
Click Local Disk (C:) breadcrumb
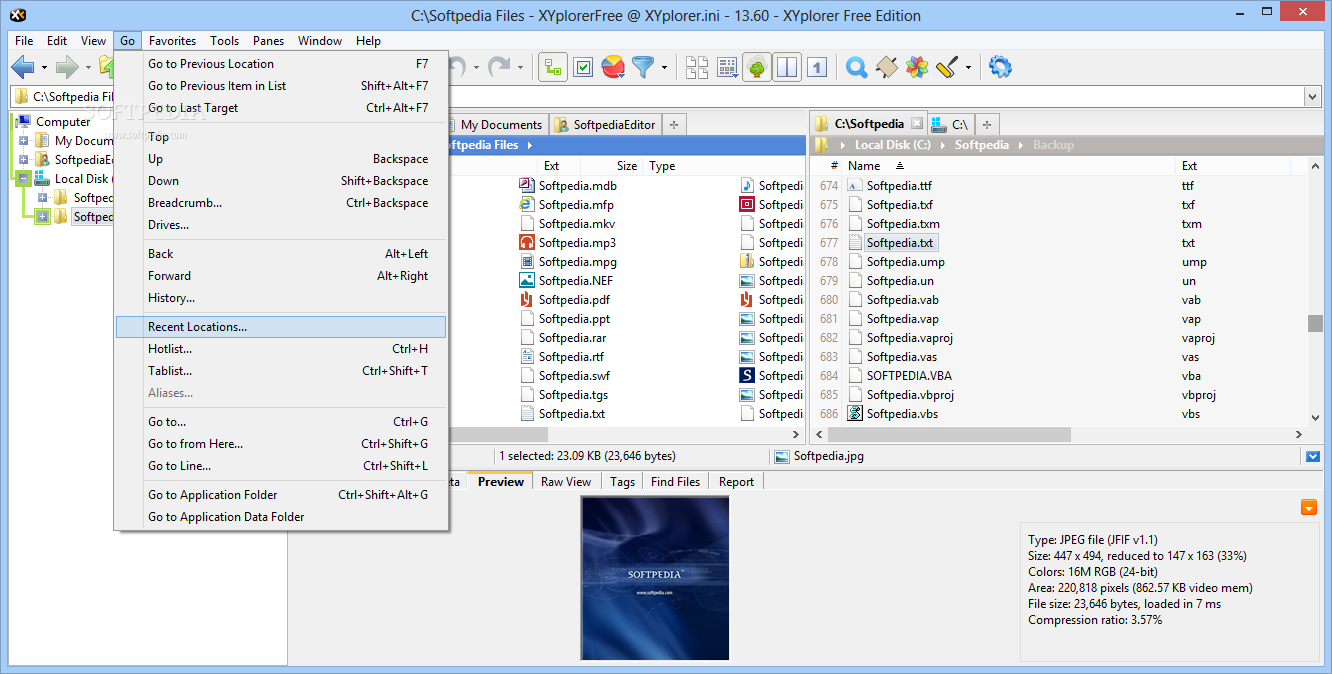pos(892,145)
